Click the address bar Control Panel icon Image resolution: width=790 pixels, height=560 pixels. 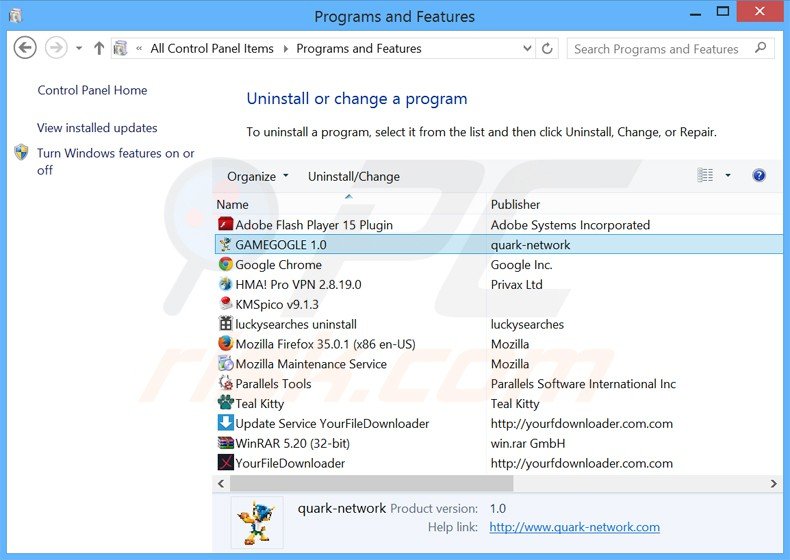pyautogui.click(x=120, y=48)
